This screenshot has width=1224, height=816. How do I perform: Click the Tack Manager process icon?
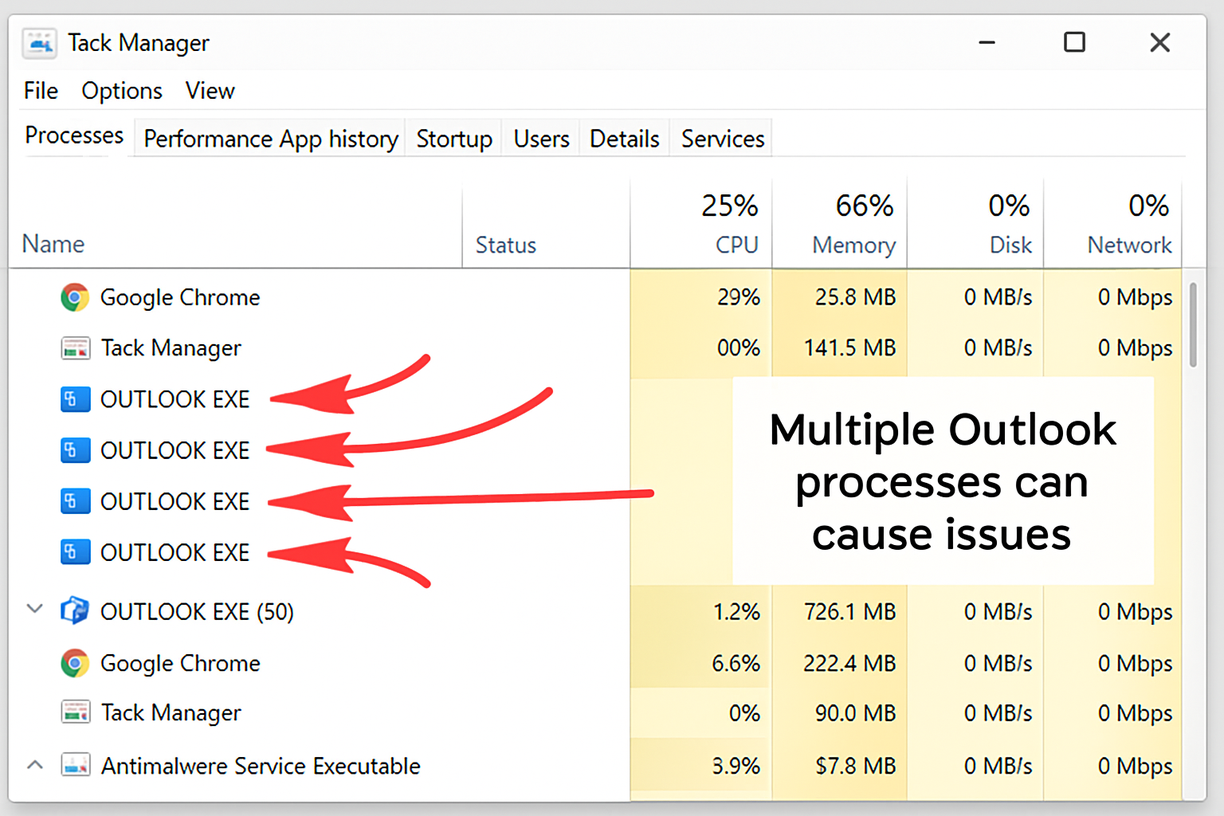click(x=74, y=348)
